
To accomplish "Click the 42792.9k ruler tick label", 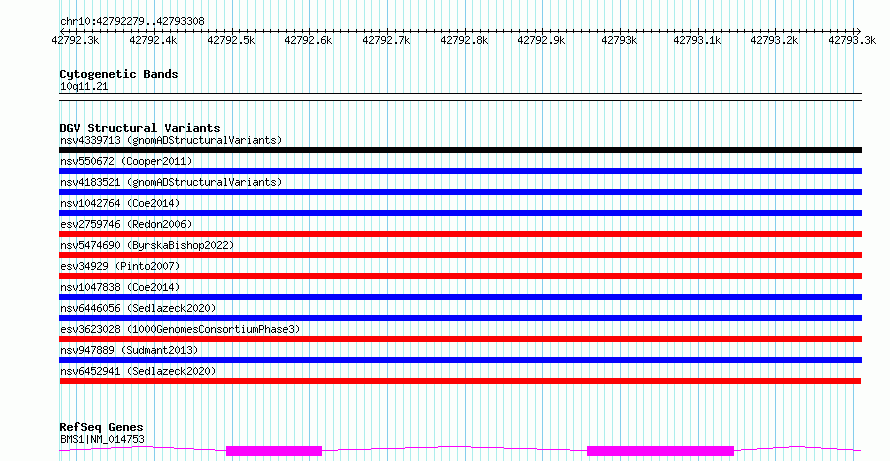I will [x=541, y=40].
